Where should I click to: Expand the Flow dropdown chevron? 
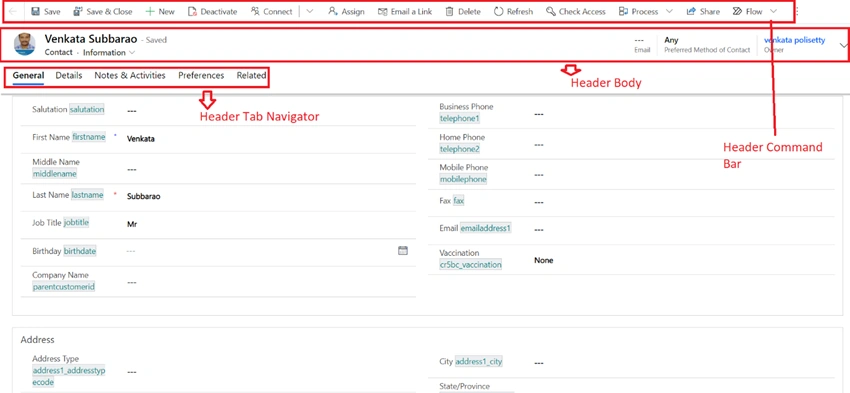pos(774,11)
